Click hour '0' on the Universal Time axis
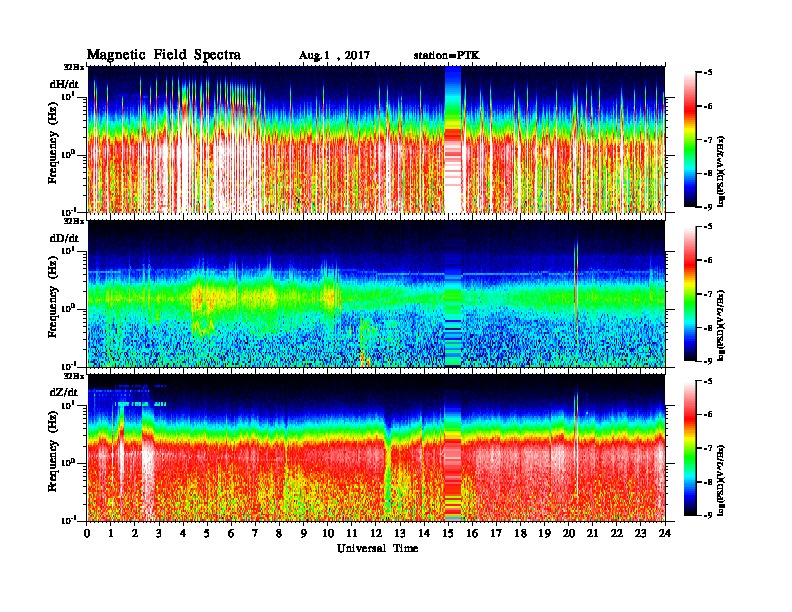This screenshot has height=612, width=792. (87, 533)
